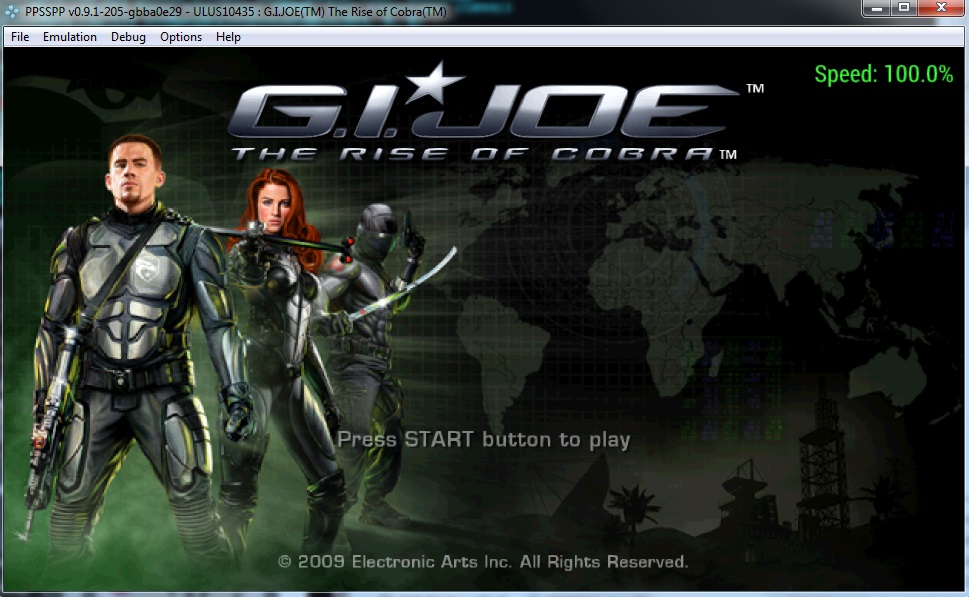Open the Help menu

(228, 37)
